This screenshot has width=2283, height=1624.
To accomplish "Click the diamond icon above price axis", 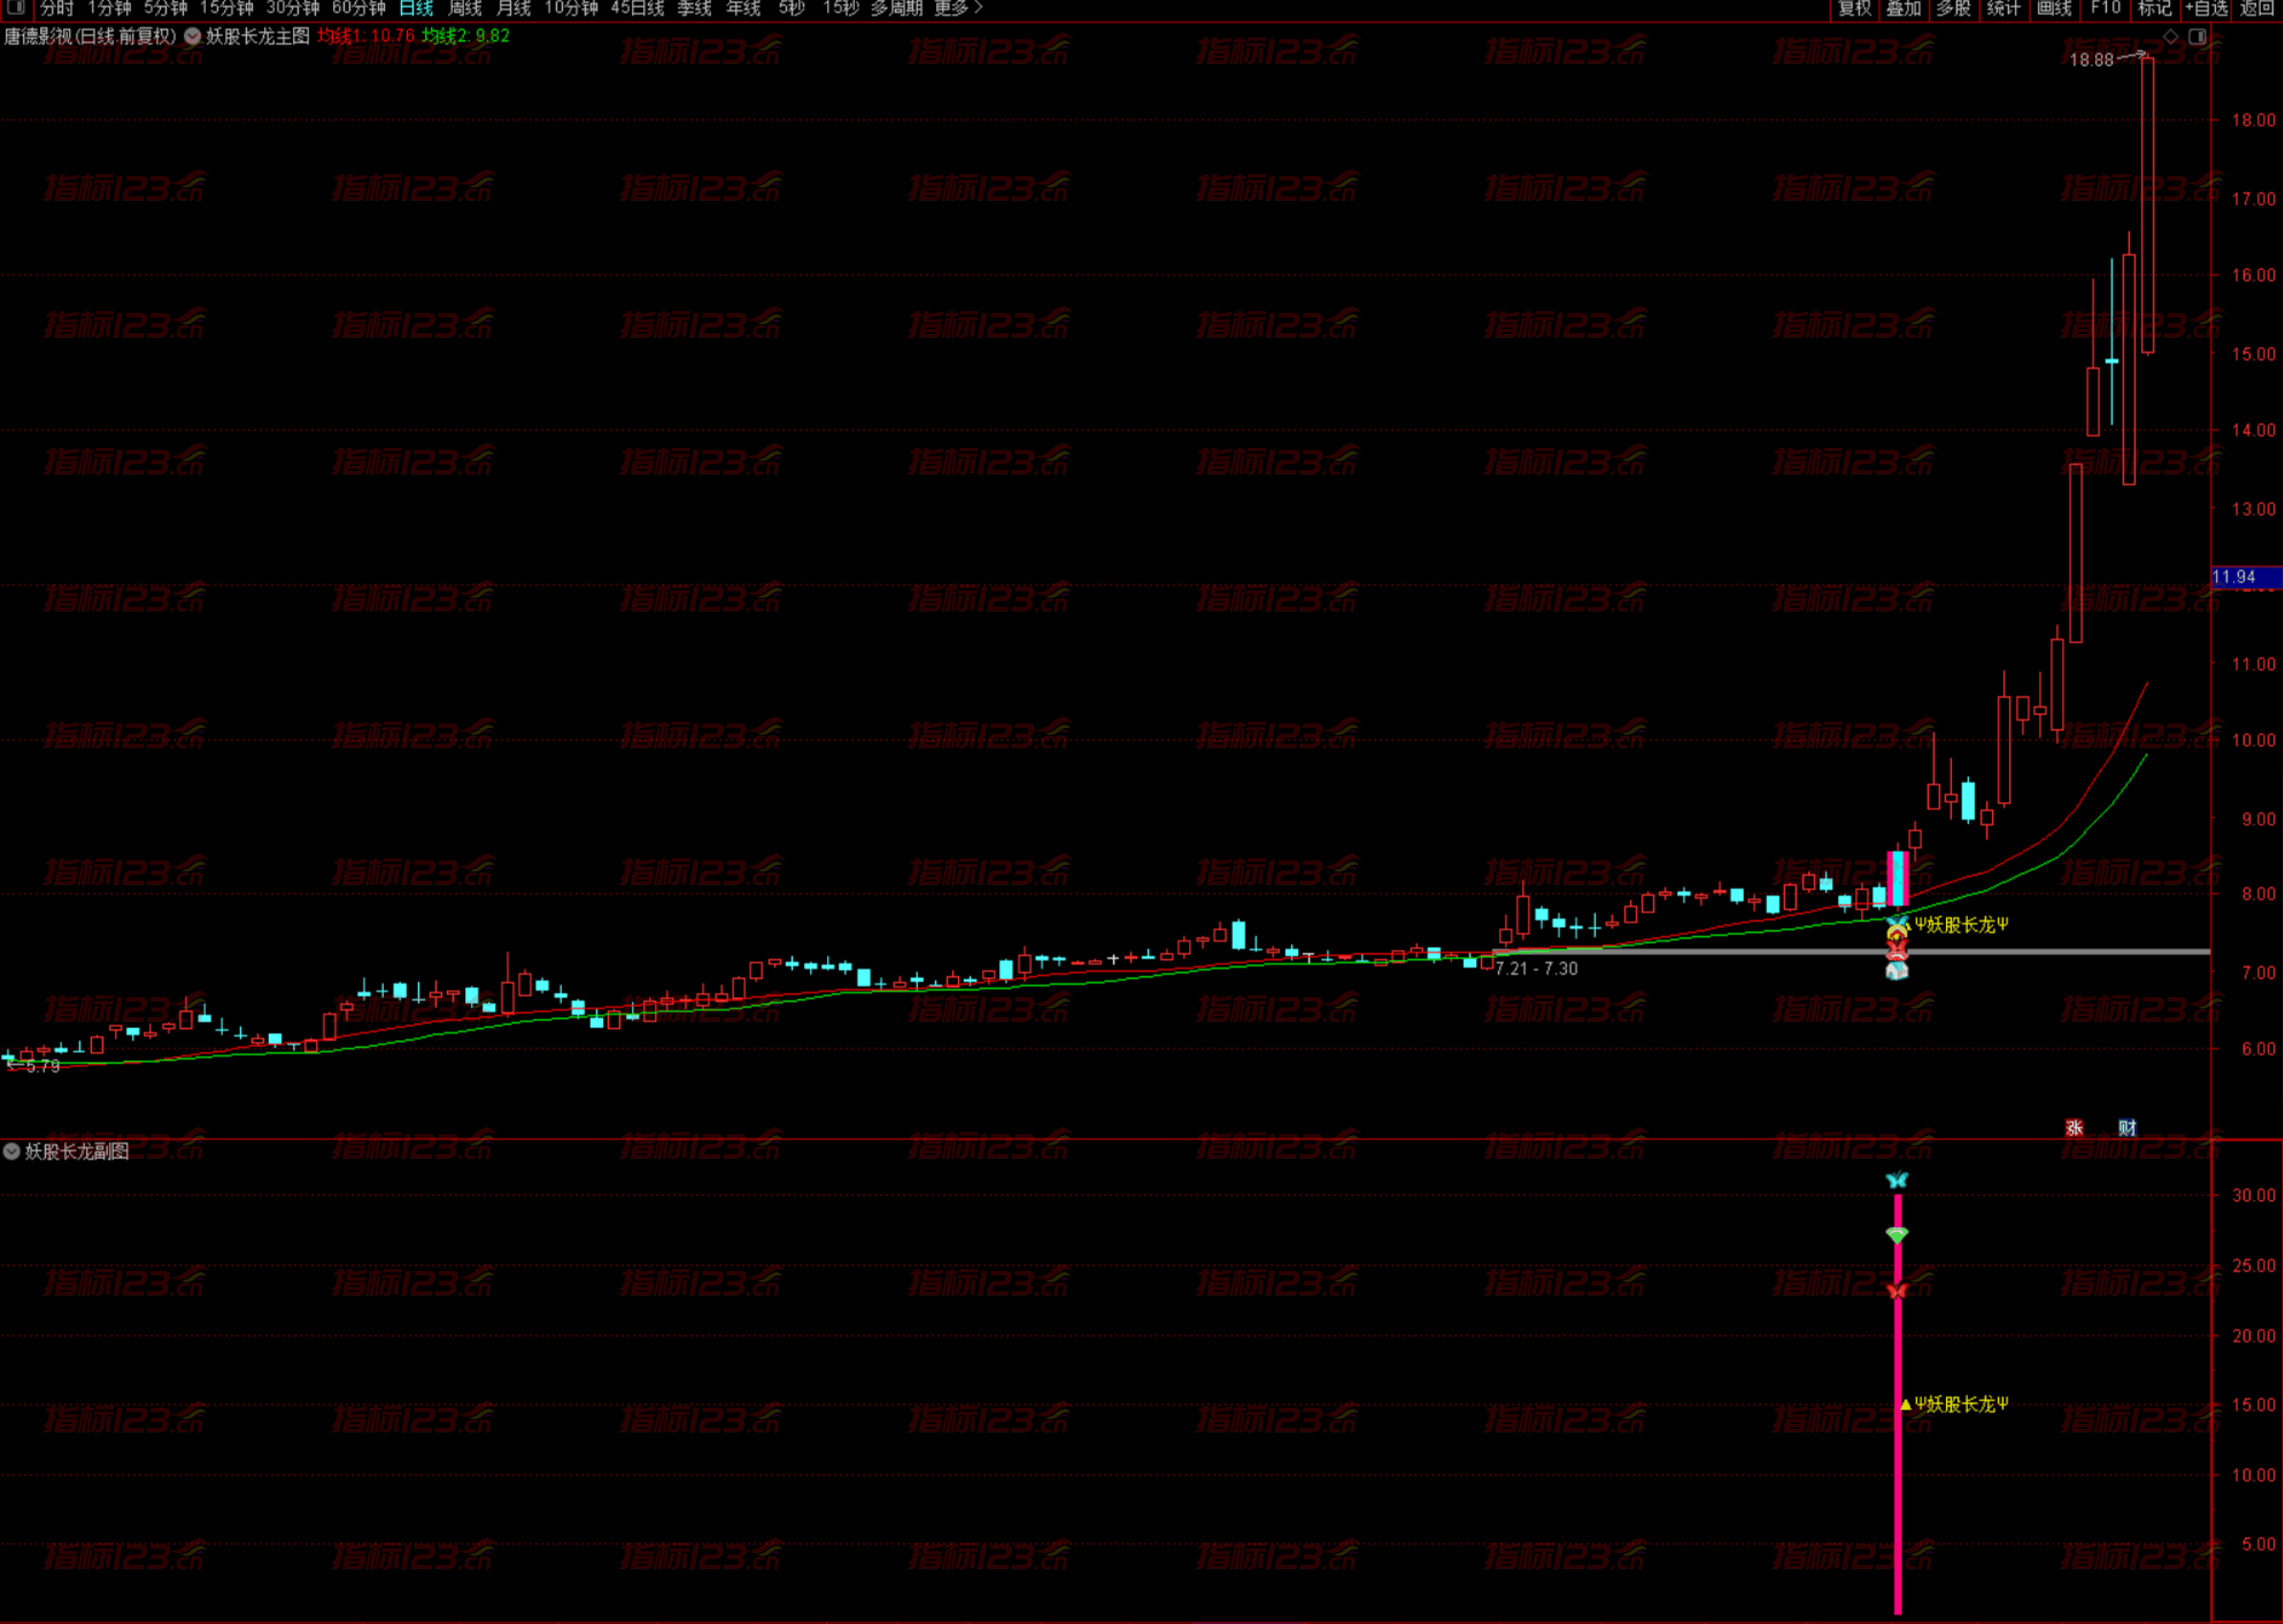I will coord(2171,36).
